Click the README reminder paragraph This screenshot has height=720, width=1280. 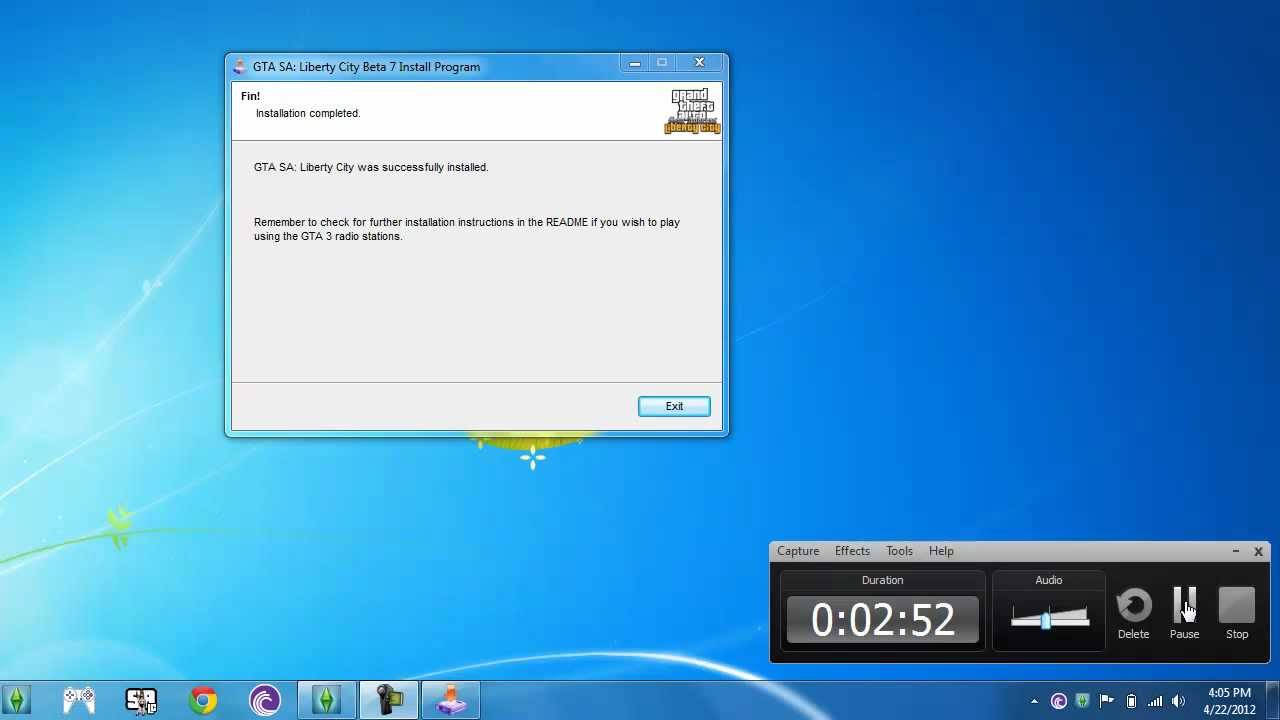[467, 229]
